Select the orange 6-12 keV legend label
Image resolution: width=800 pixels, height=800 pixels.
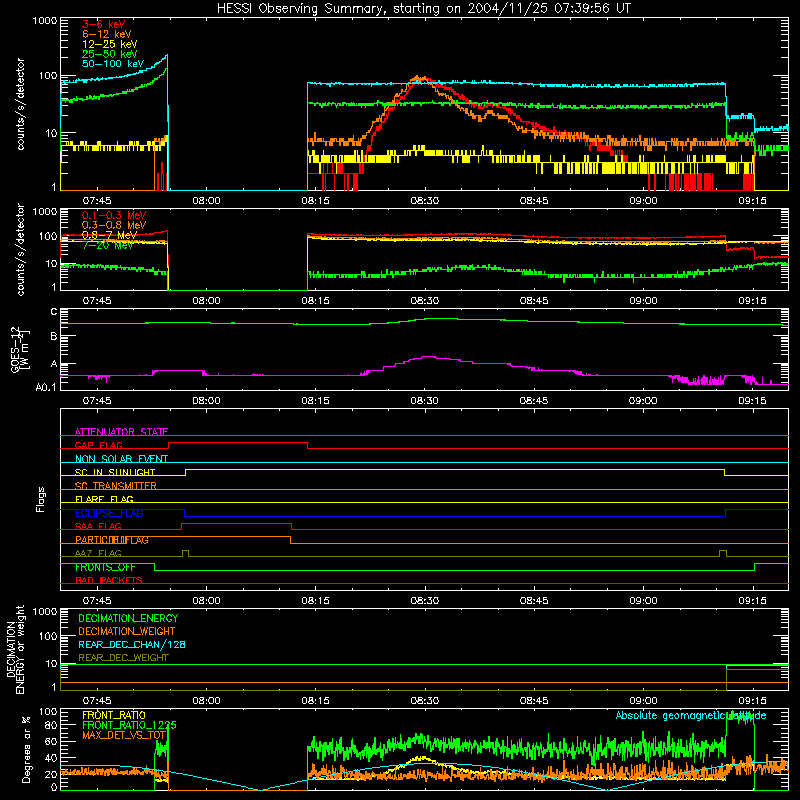pyautogui.click(x=107, y=34)
